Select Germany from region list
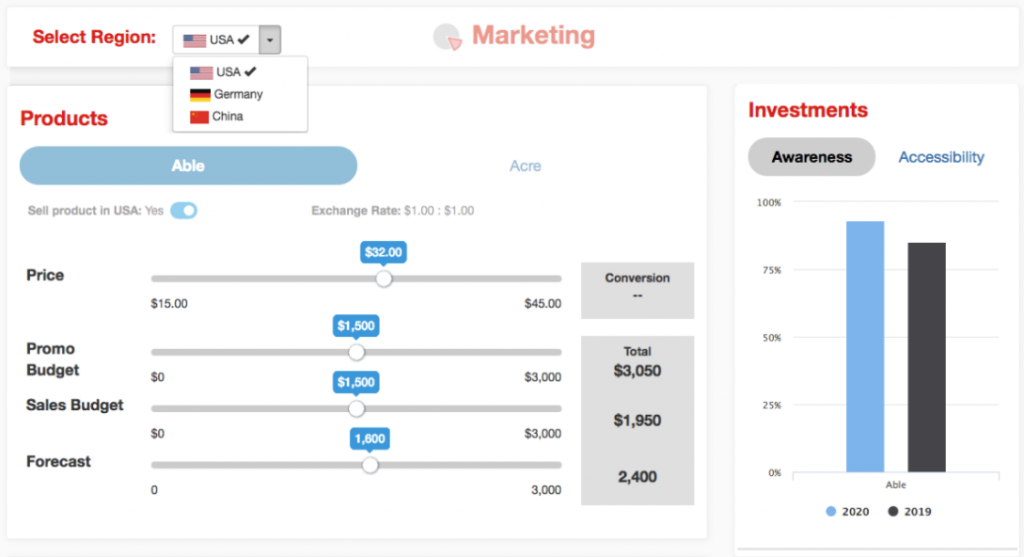 [x=237, y=94]
